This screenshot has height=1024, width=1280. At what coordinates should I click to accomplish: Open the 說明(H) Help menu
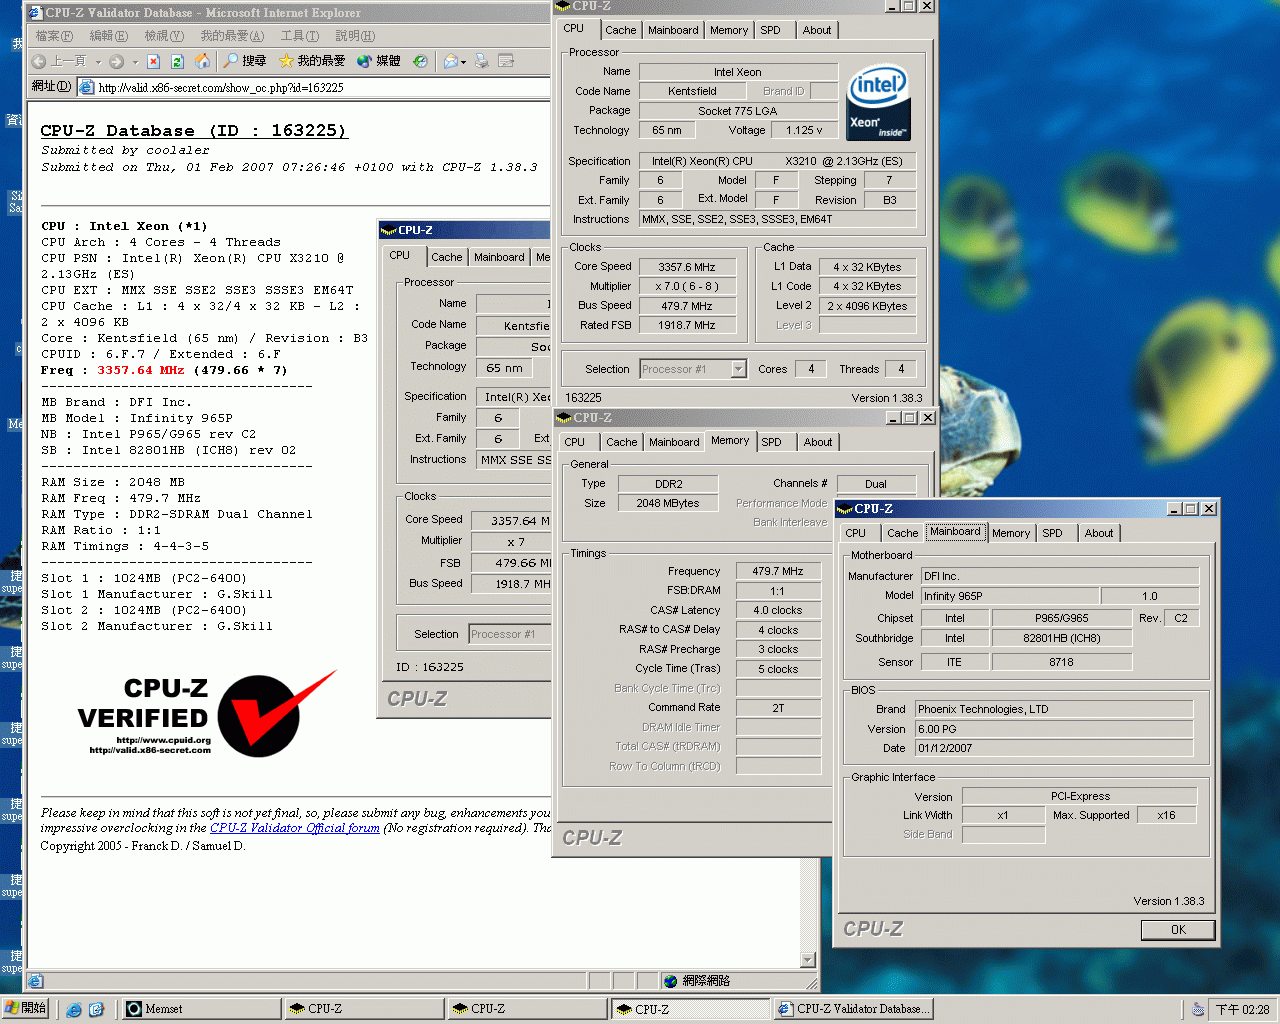355,36
